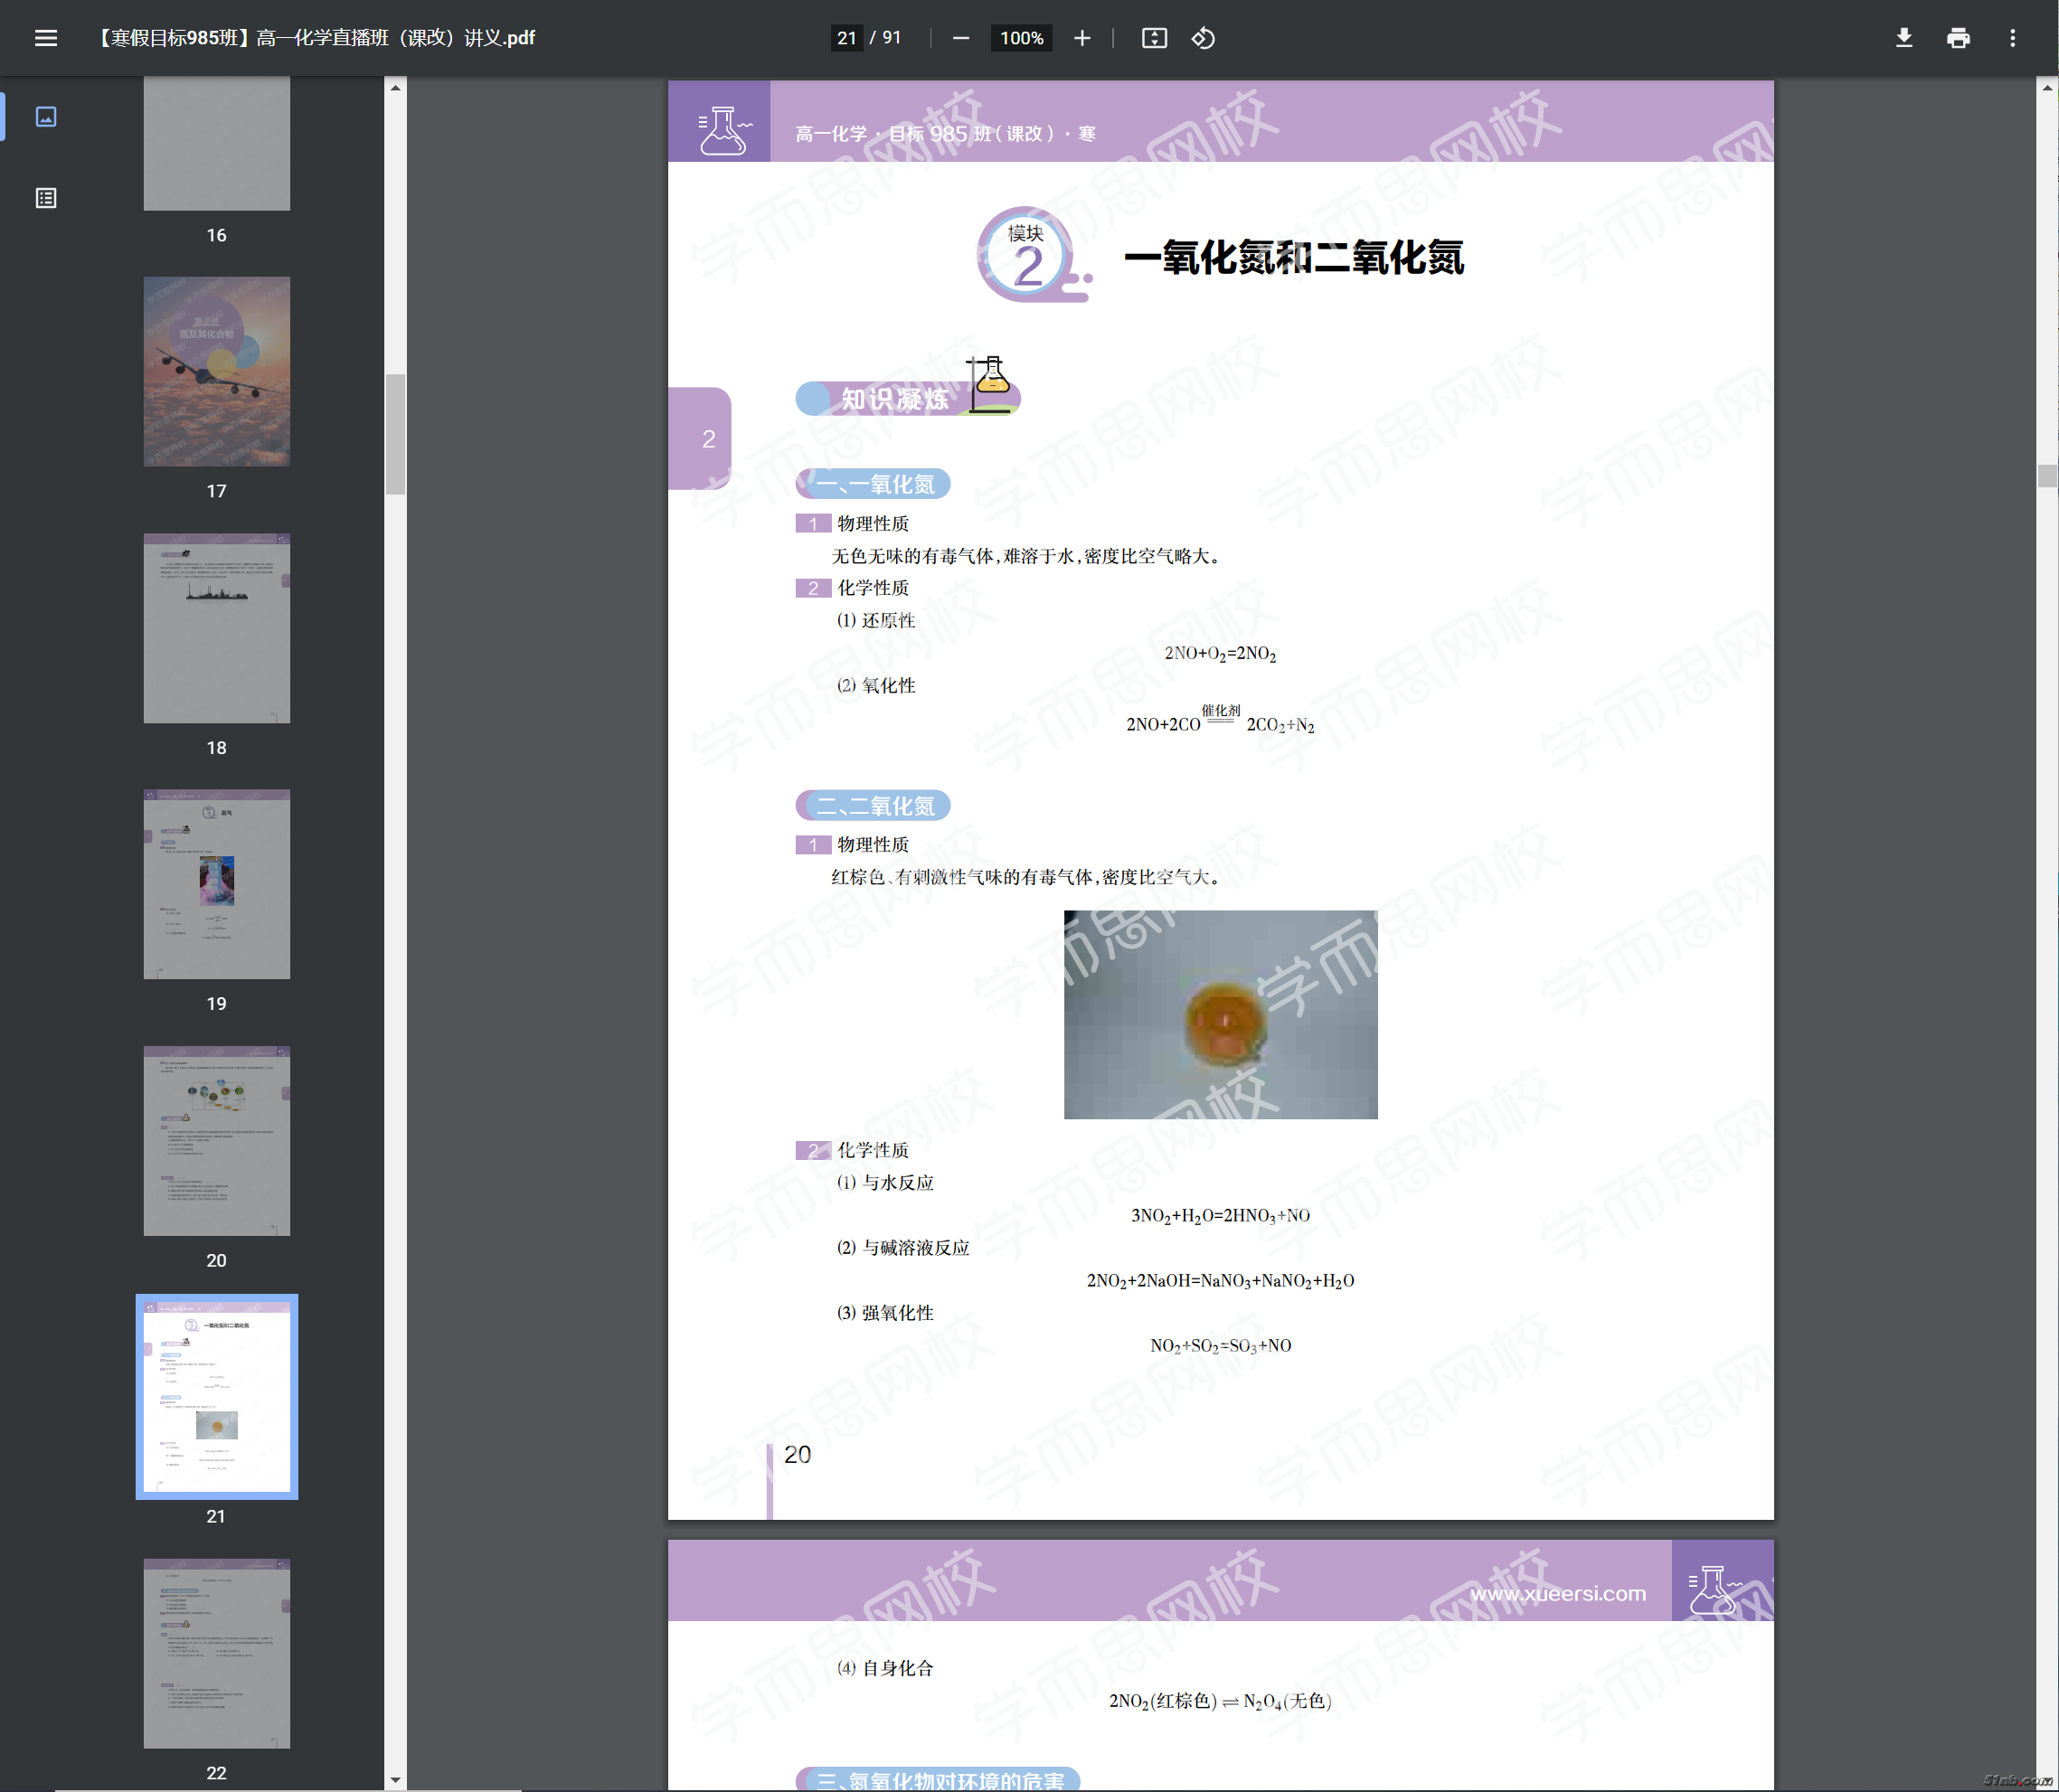Viewport: 2059px width, 1792px height.
Task: Switch to thumbnails view in sidebar
Action: coord(46,117)
